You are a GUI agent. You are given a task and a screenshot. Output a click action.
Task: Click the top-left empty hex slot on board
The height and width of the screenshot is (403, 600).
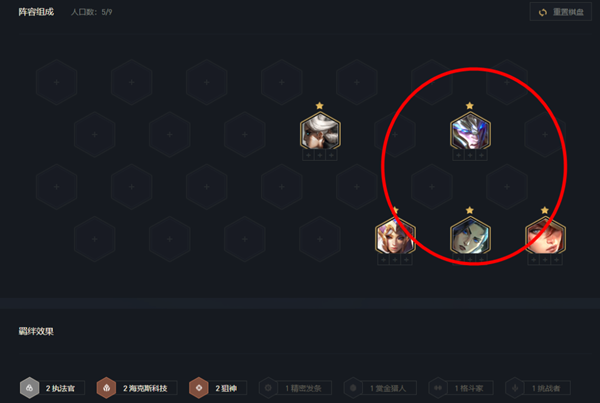(x=57, y=82)
